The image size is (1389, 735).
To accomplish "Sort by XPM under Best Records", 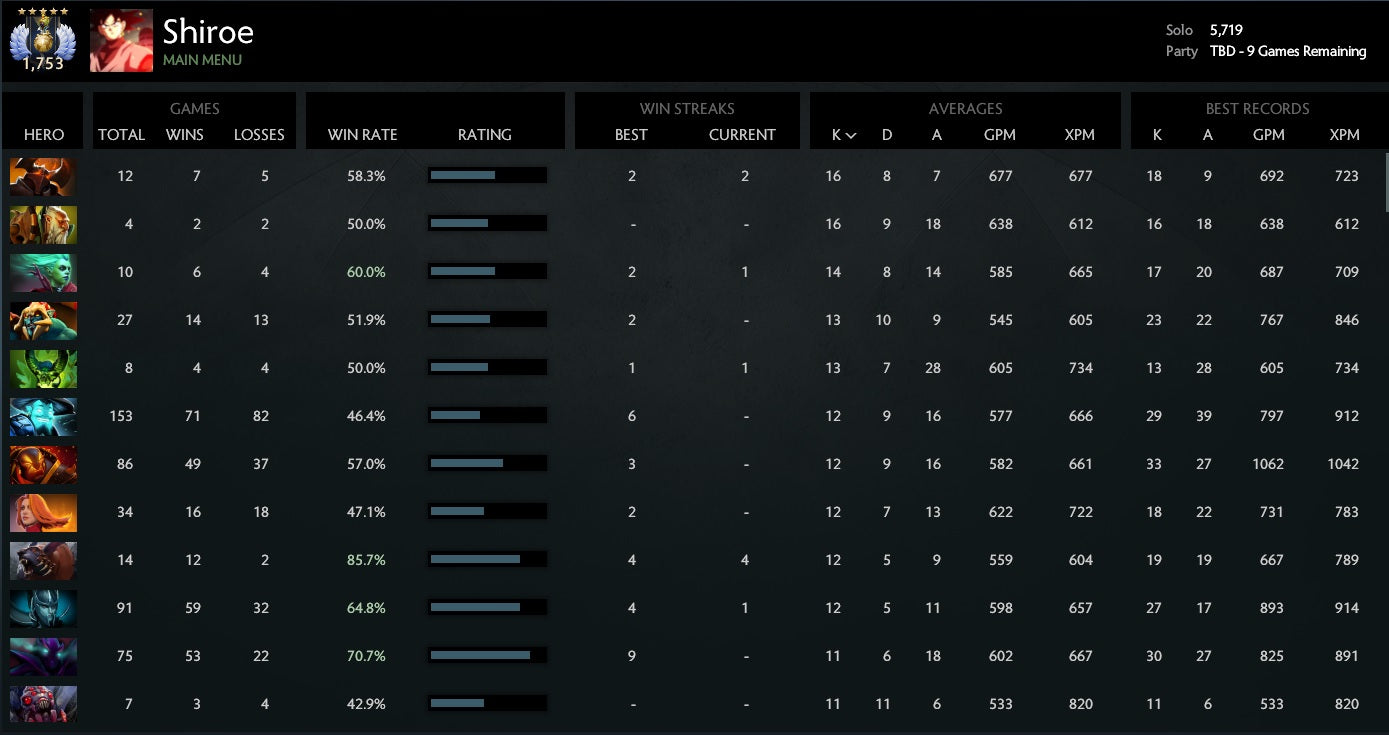I will (x=1344, y=135).
